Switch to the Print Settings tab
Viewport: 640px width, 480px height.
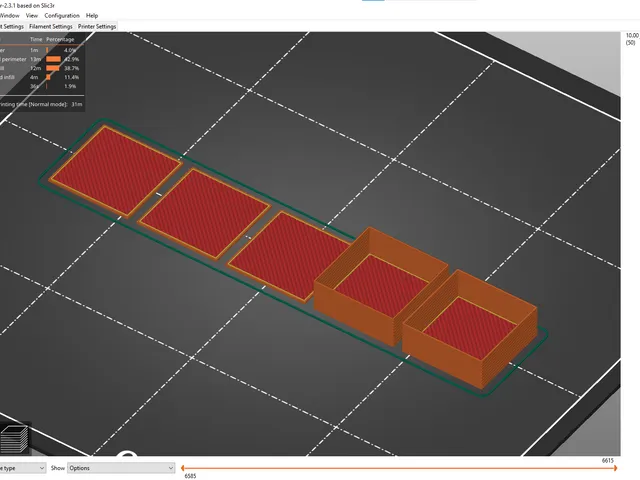coord(12,27)
